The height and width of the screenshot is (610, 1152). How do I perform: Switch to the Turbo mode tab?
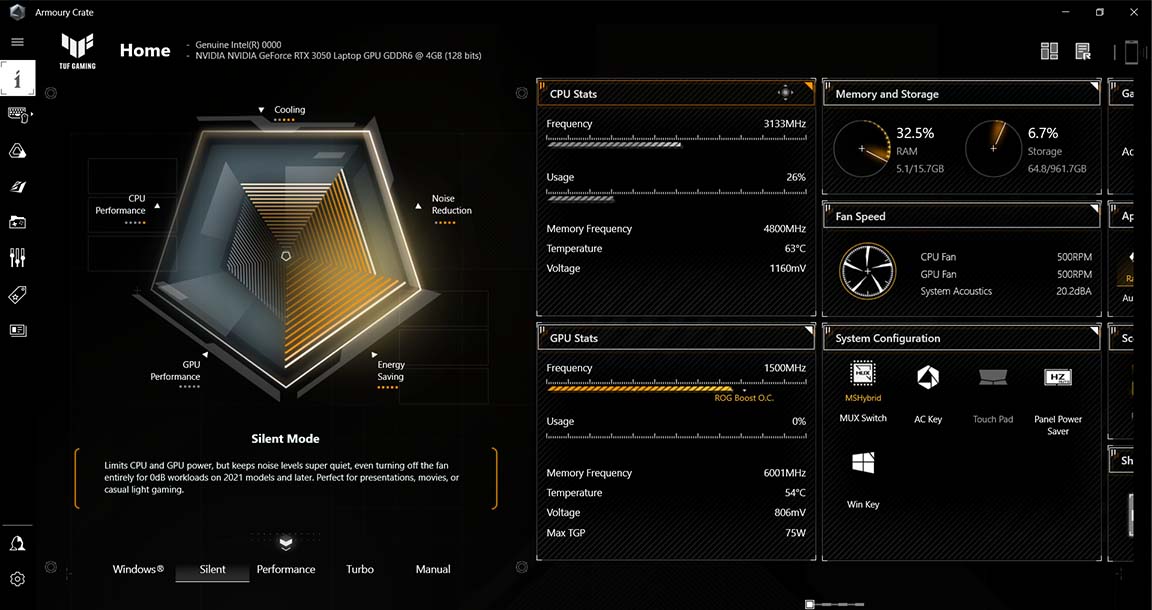pyautogui.click(x=359, y=569)
